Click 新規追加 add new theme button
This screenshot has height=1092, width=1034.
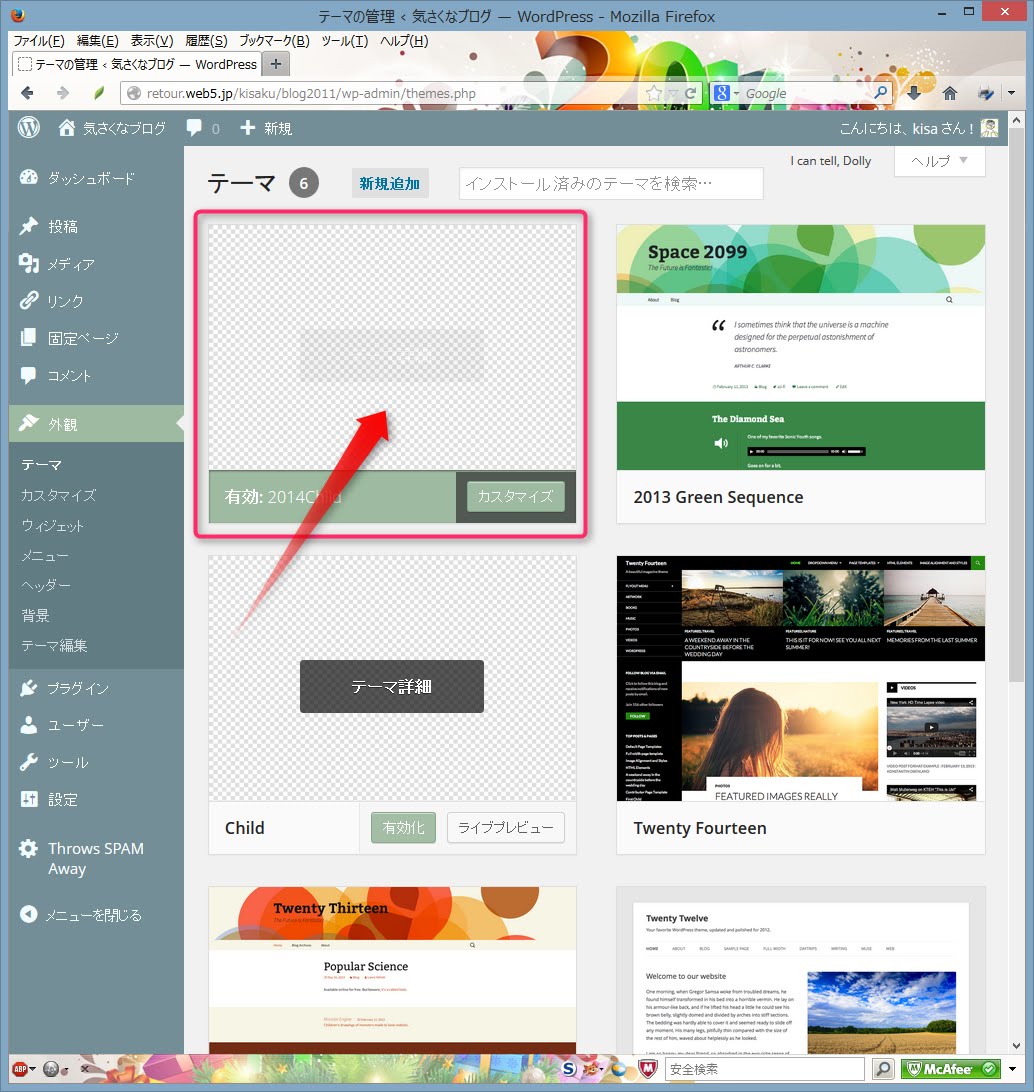(389, 183)
